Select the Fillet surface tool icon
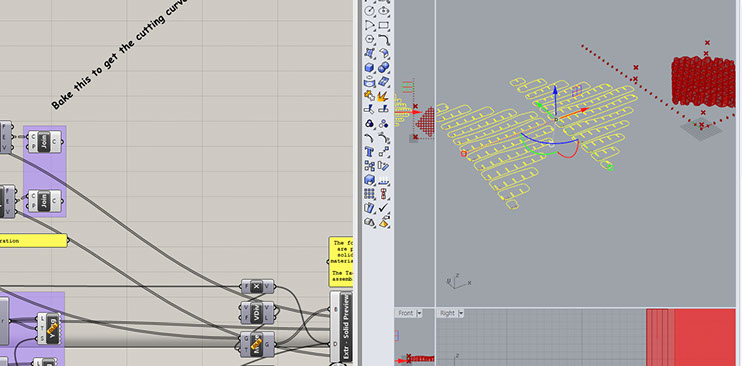742x366 pixels. [384, 53]
